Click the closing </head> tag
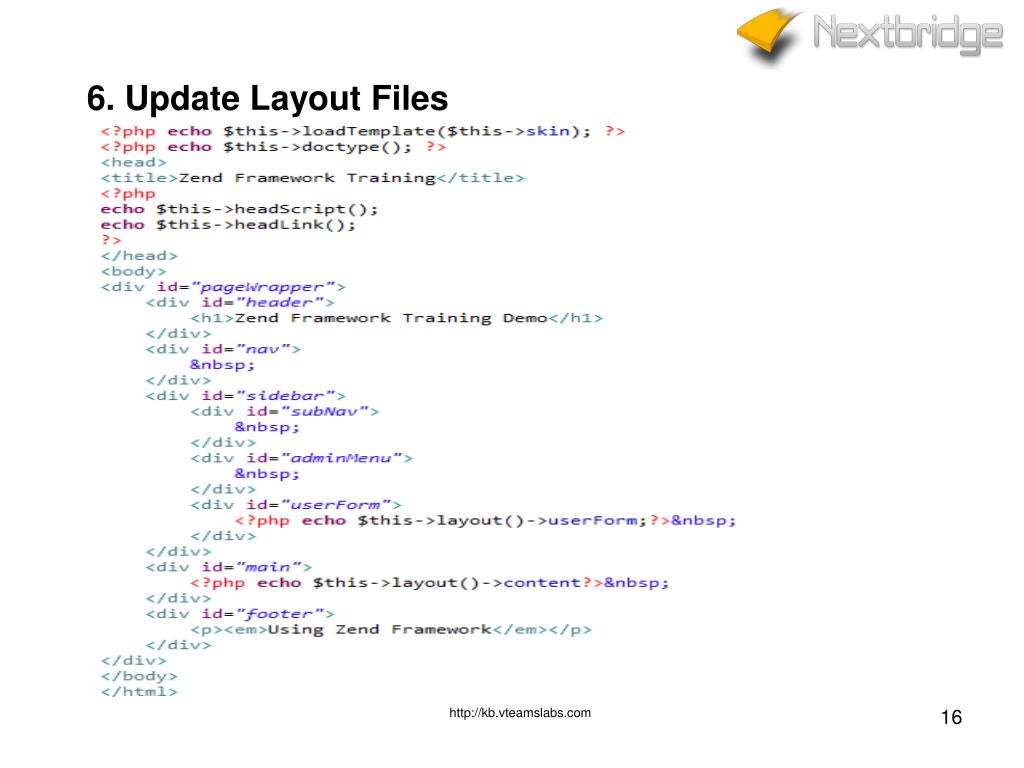Image resolution: width=1024 pixels, height=768 pixels. tap(138, 256)
